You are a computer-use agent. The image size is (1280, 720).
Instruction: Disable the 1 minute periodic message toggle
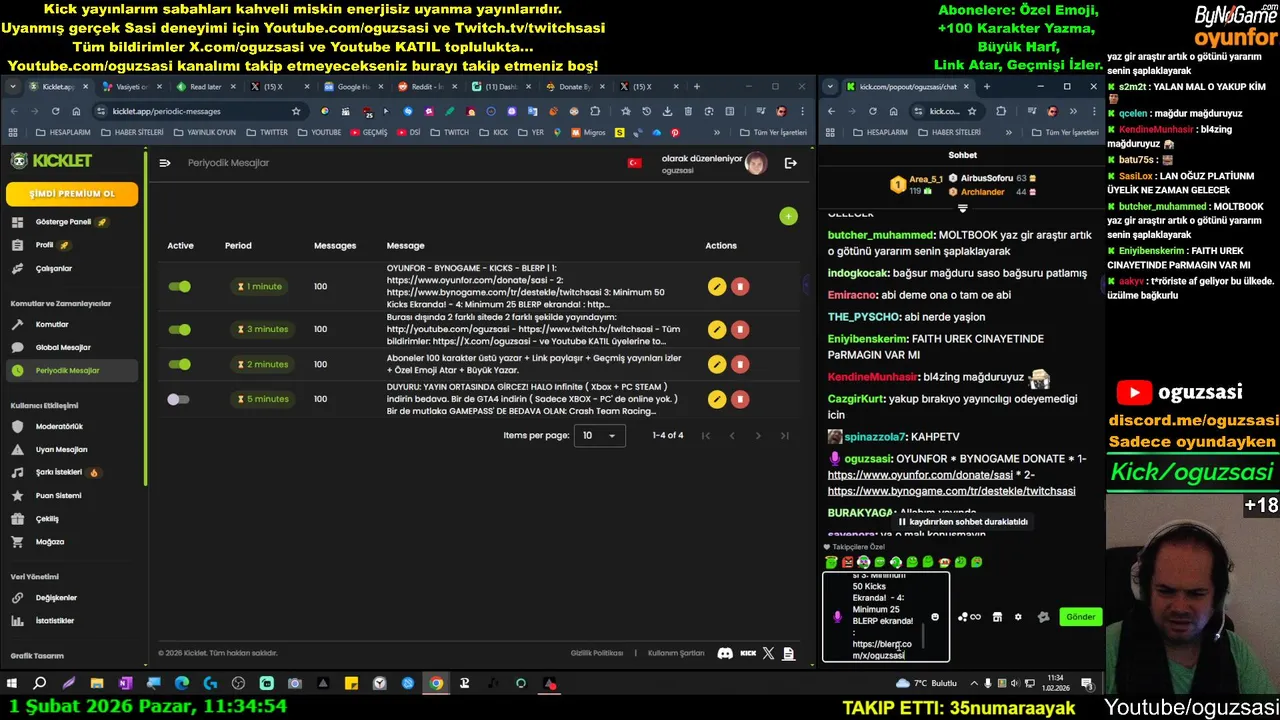click(179, 286)
